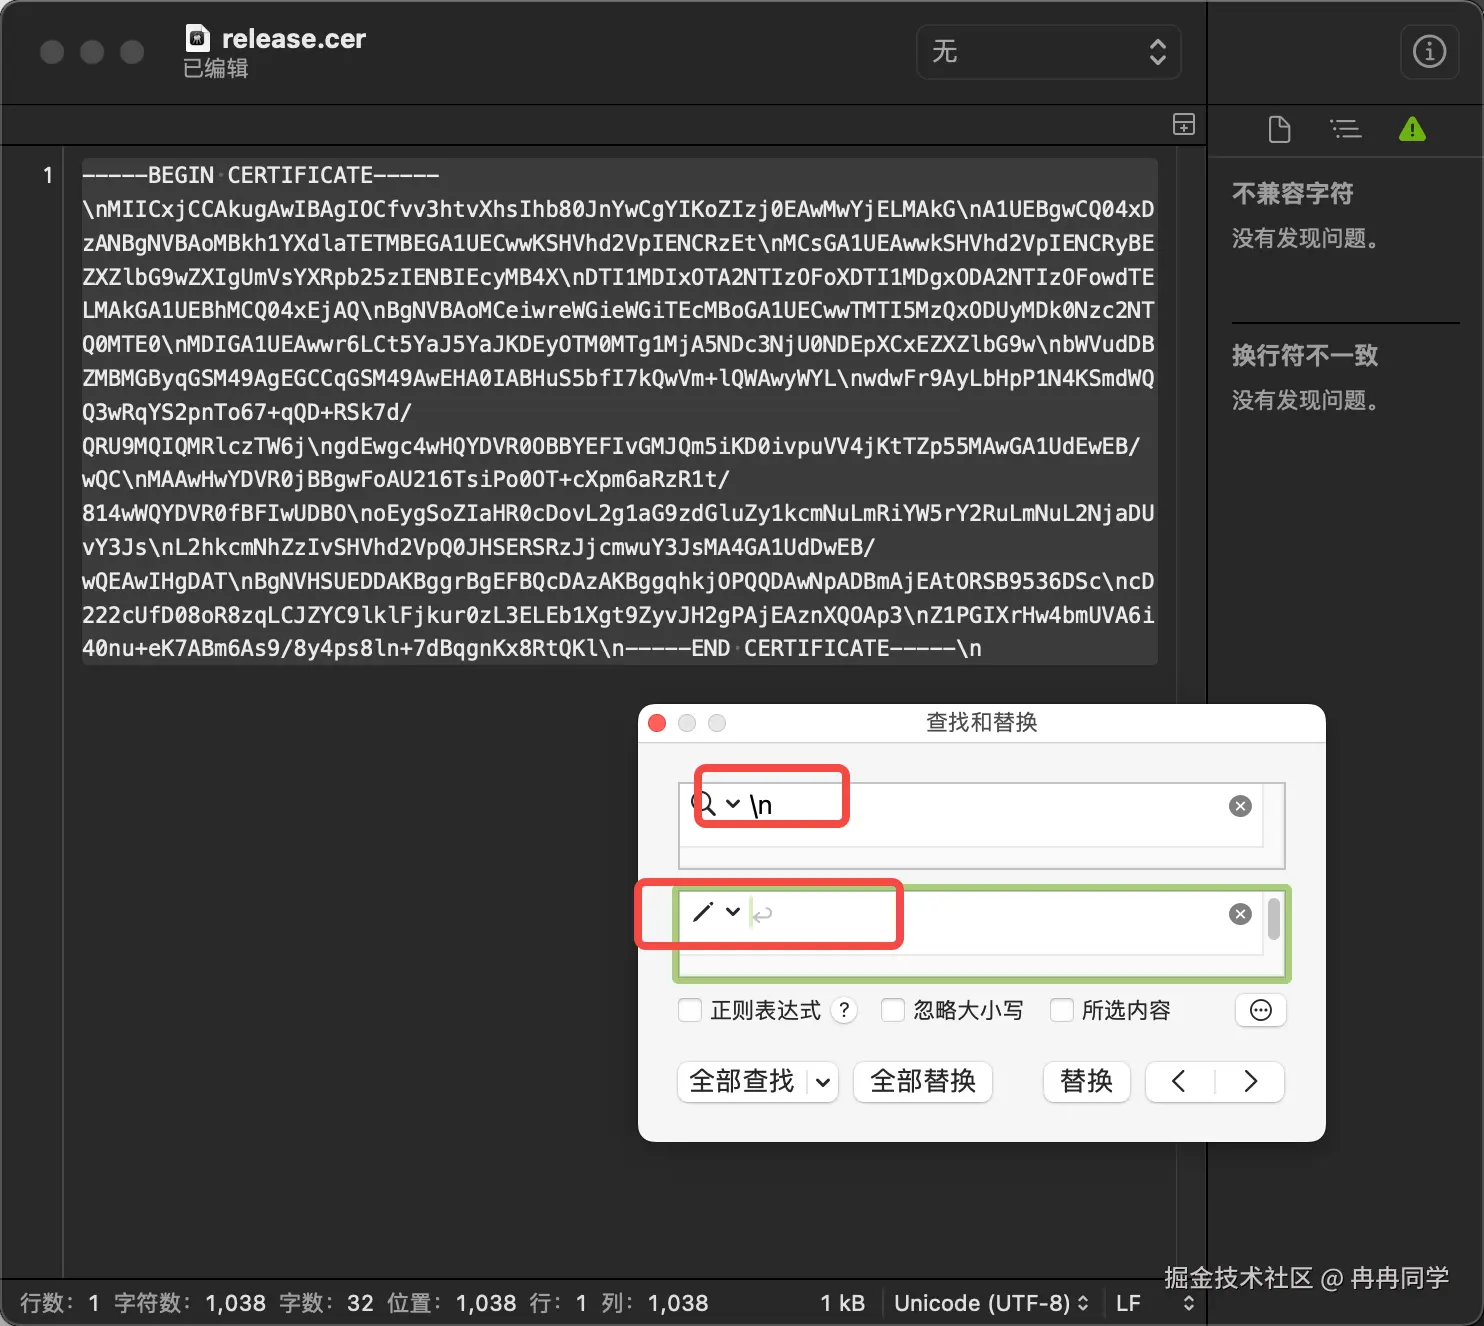Viewport: 1484px width, 1326px height.
Task: Show the document inspector pane
Action: [x=1279, y=129]
